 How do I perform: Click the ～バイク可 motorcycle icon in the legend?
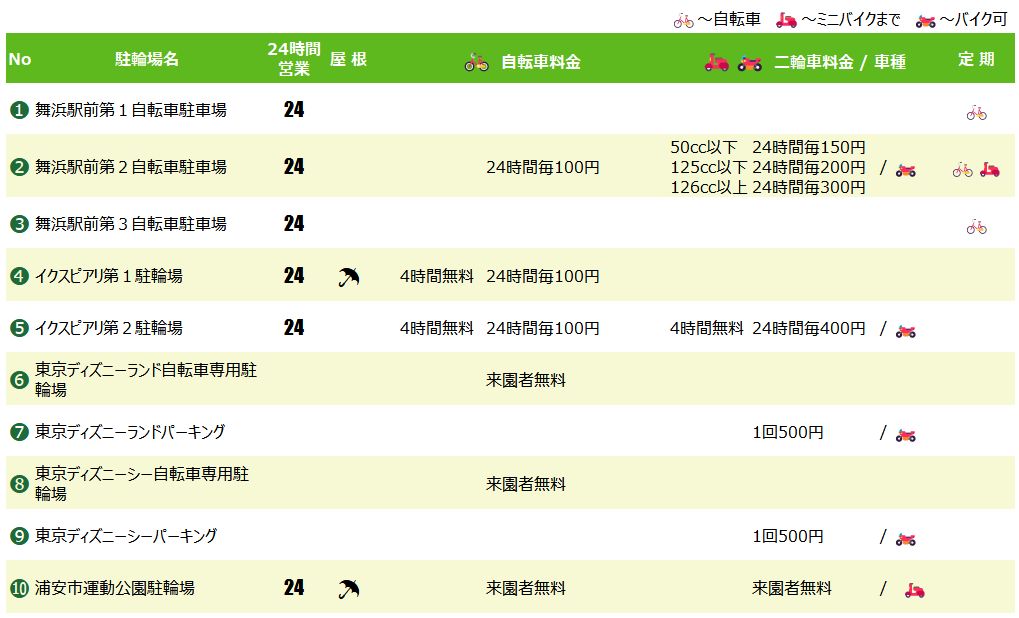(926, 20)
